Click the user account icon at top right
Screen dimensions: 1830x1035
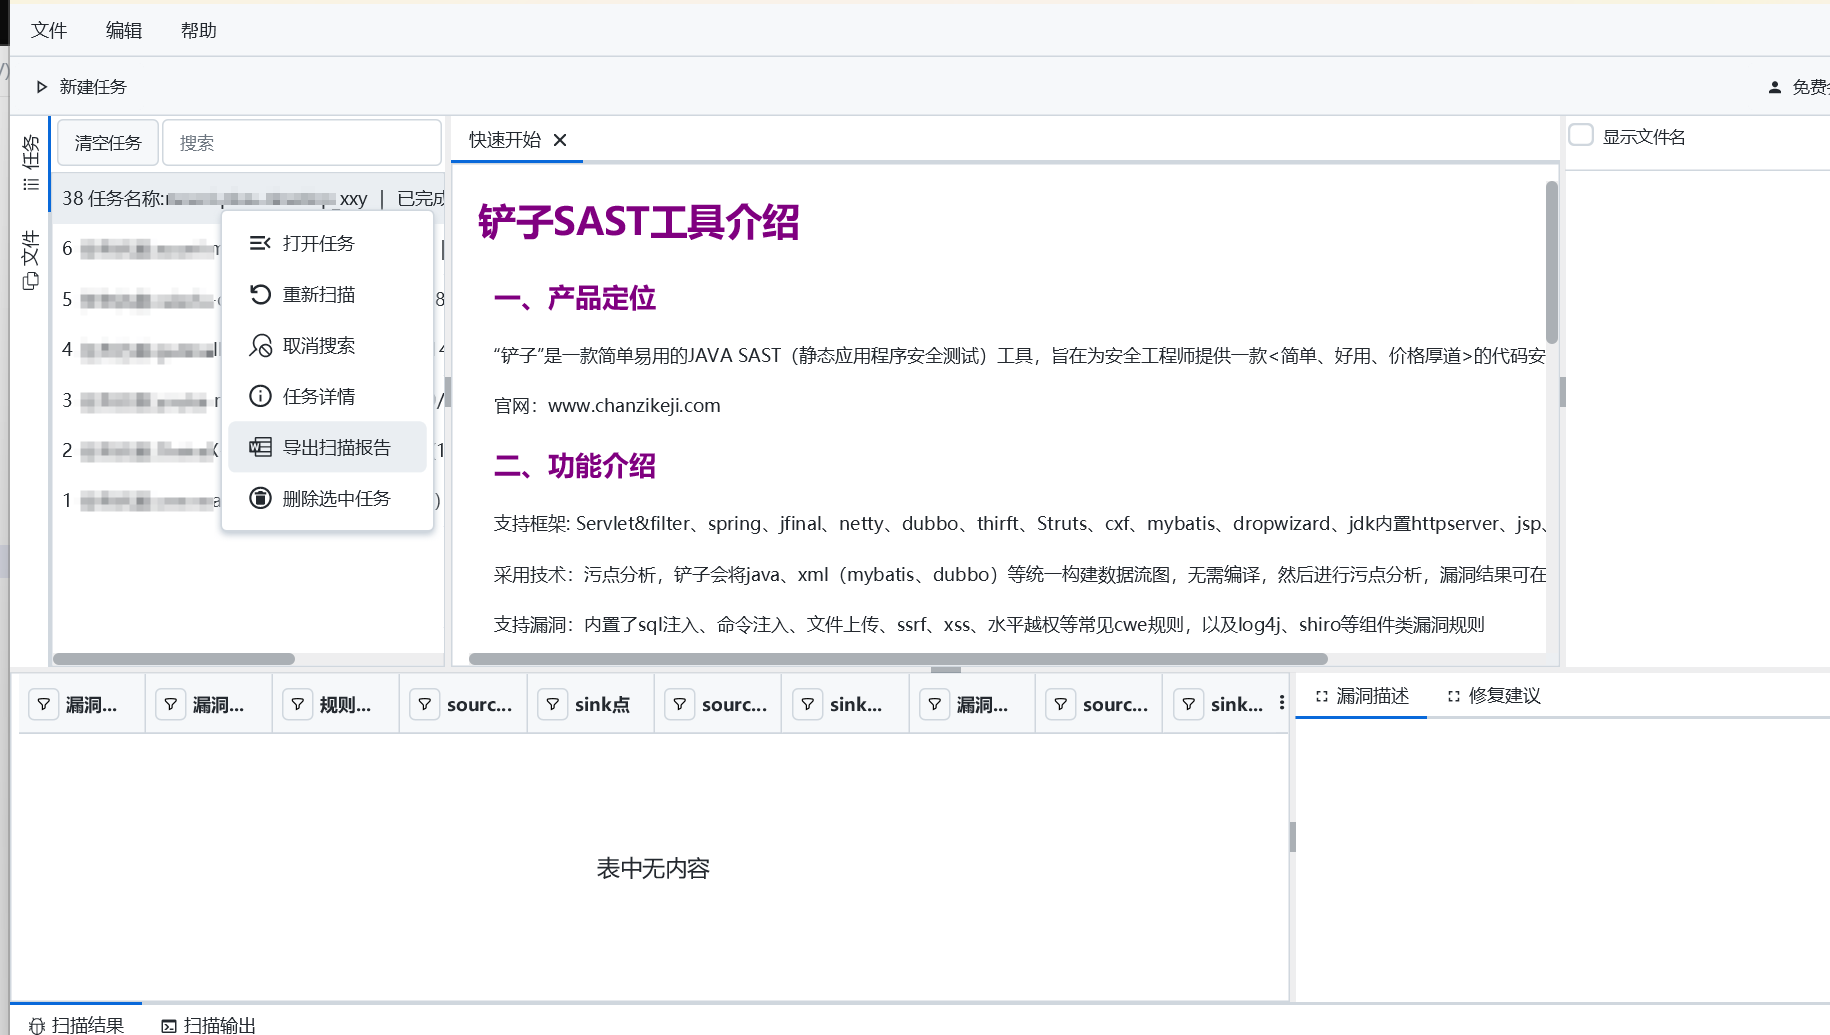[x=1775, y=87]
